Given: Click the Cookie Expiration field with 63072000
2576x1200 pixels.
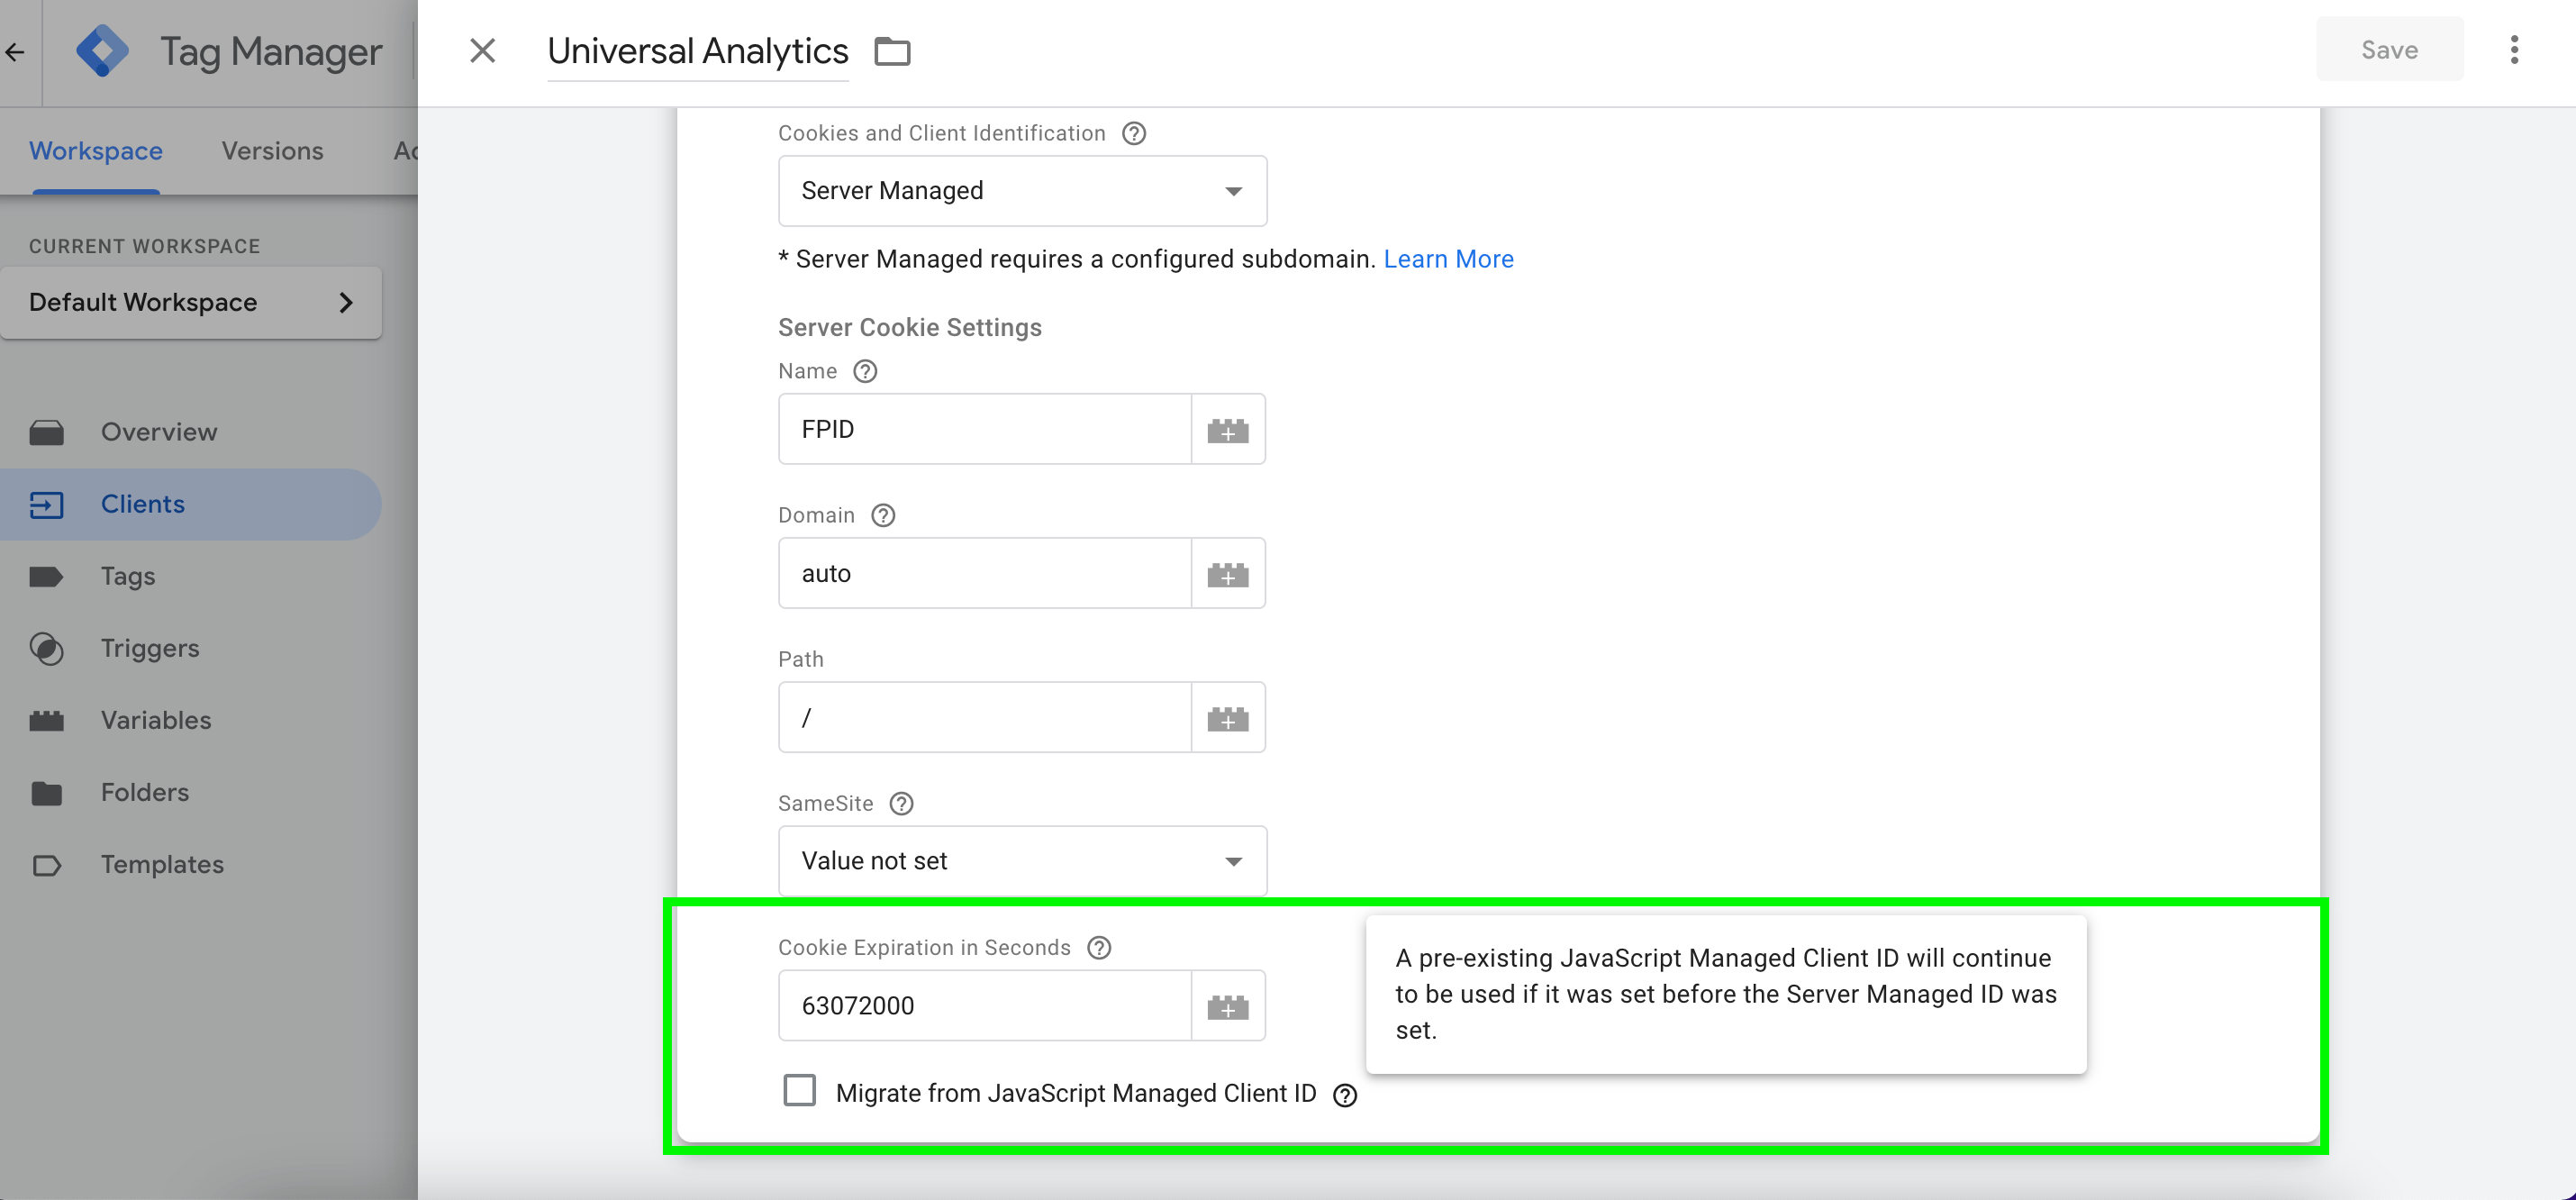Looking at the screenshot, I should coord(984,1005).
